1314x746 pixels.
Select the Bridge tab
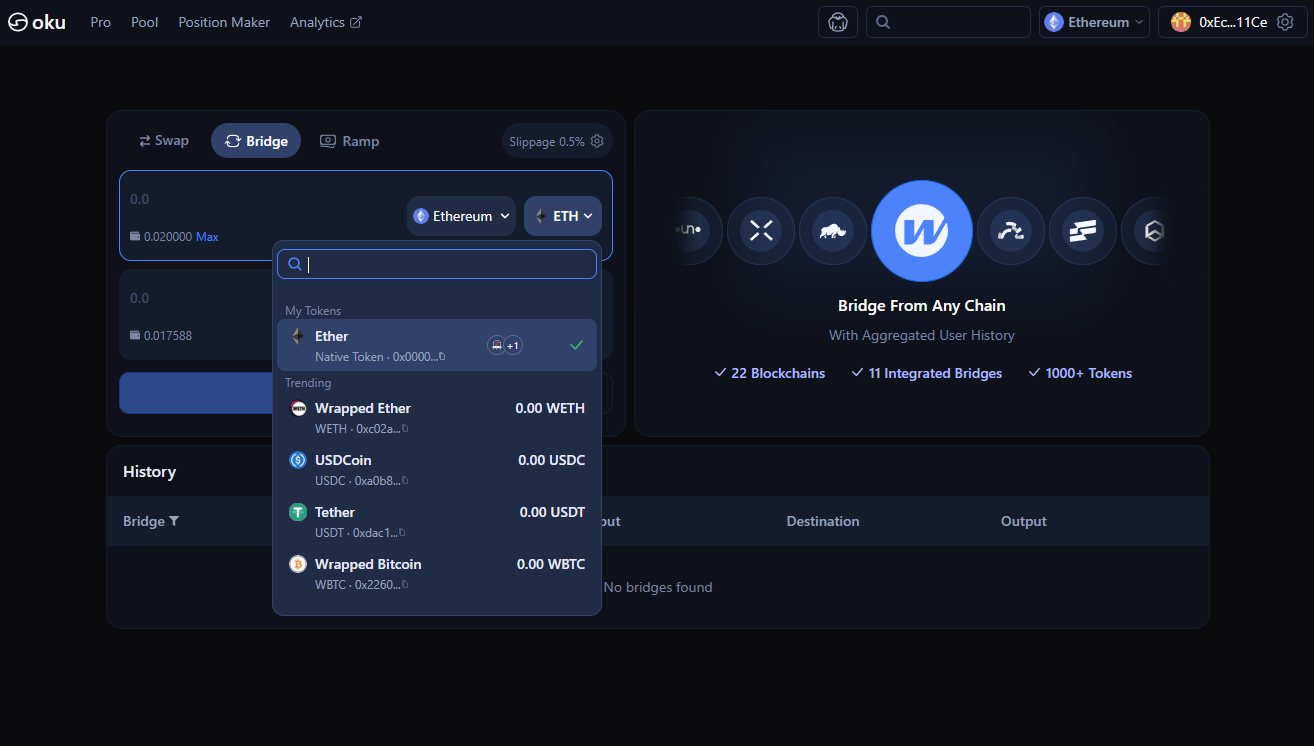pyautogui.click(x=256, y=141)
